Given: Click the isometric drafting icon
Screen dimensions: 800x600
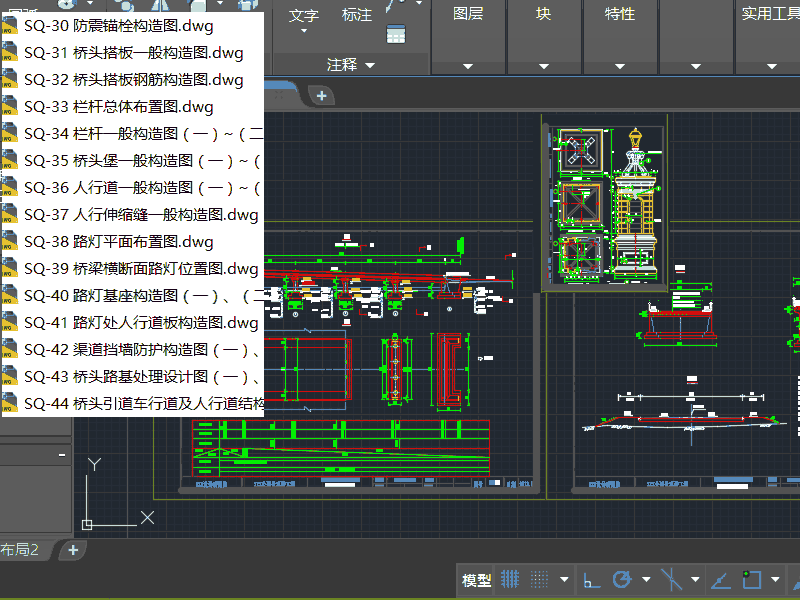Looking at the screenshot, I should click(672, 579).
